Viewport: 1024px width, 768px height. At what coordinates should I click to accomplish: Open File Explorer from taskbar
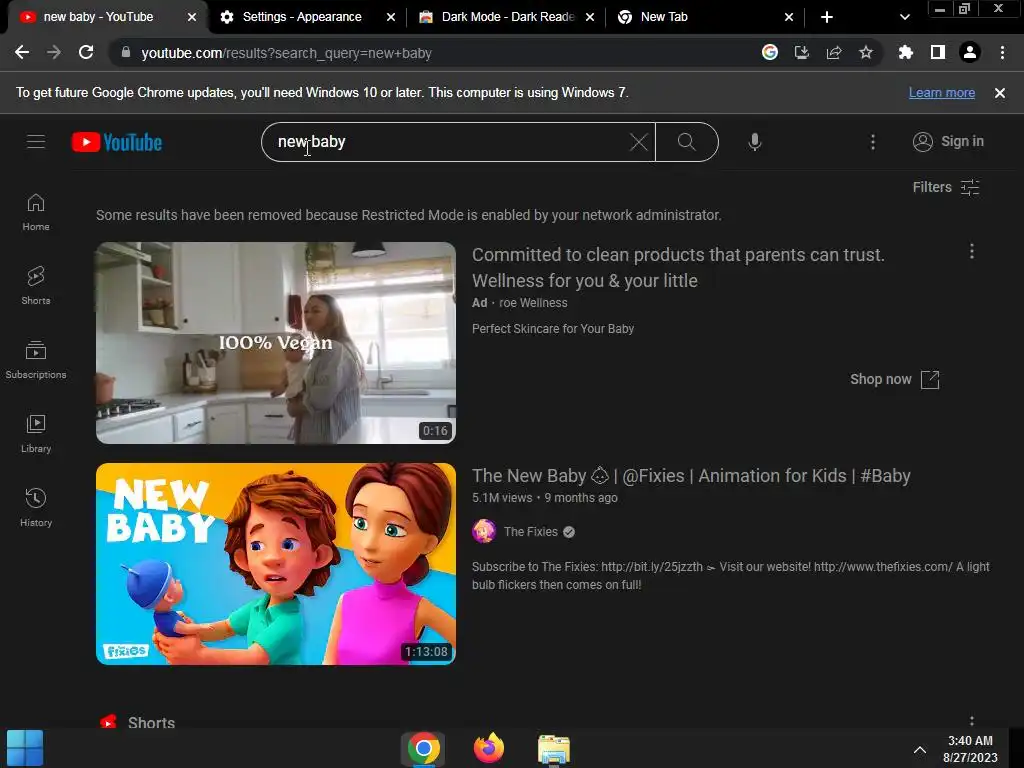coord(554,749)
